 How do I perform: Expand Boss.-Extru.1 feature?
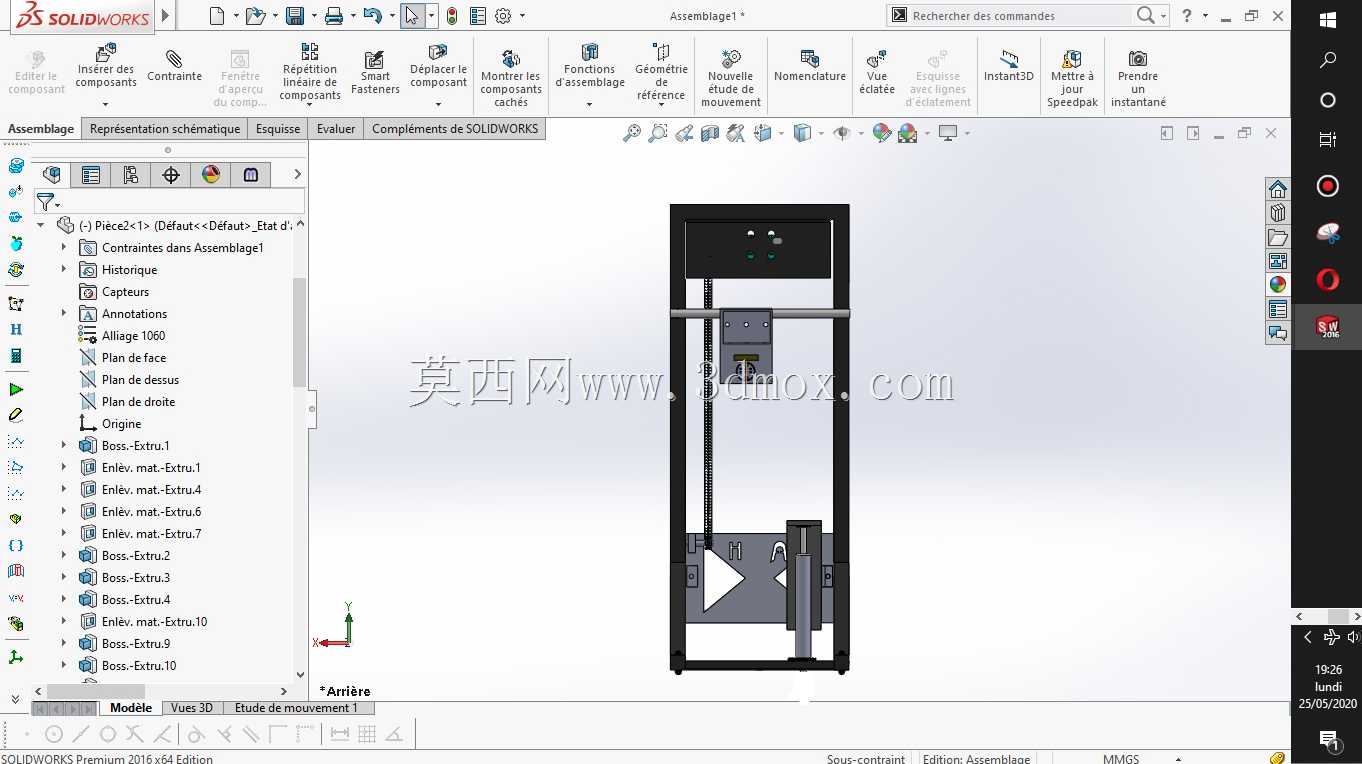64,445
